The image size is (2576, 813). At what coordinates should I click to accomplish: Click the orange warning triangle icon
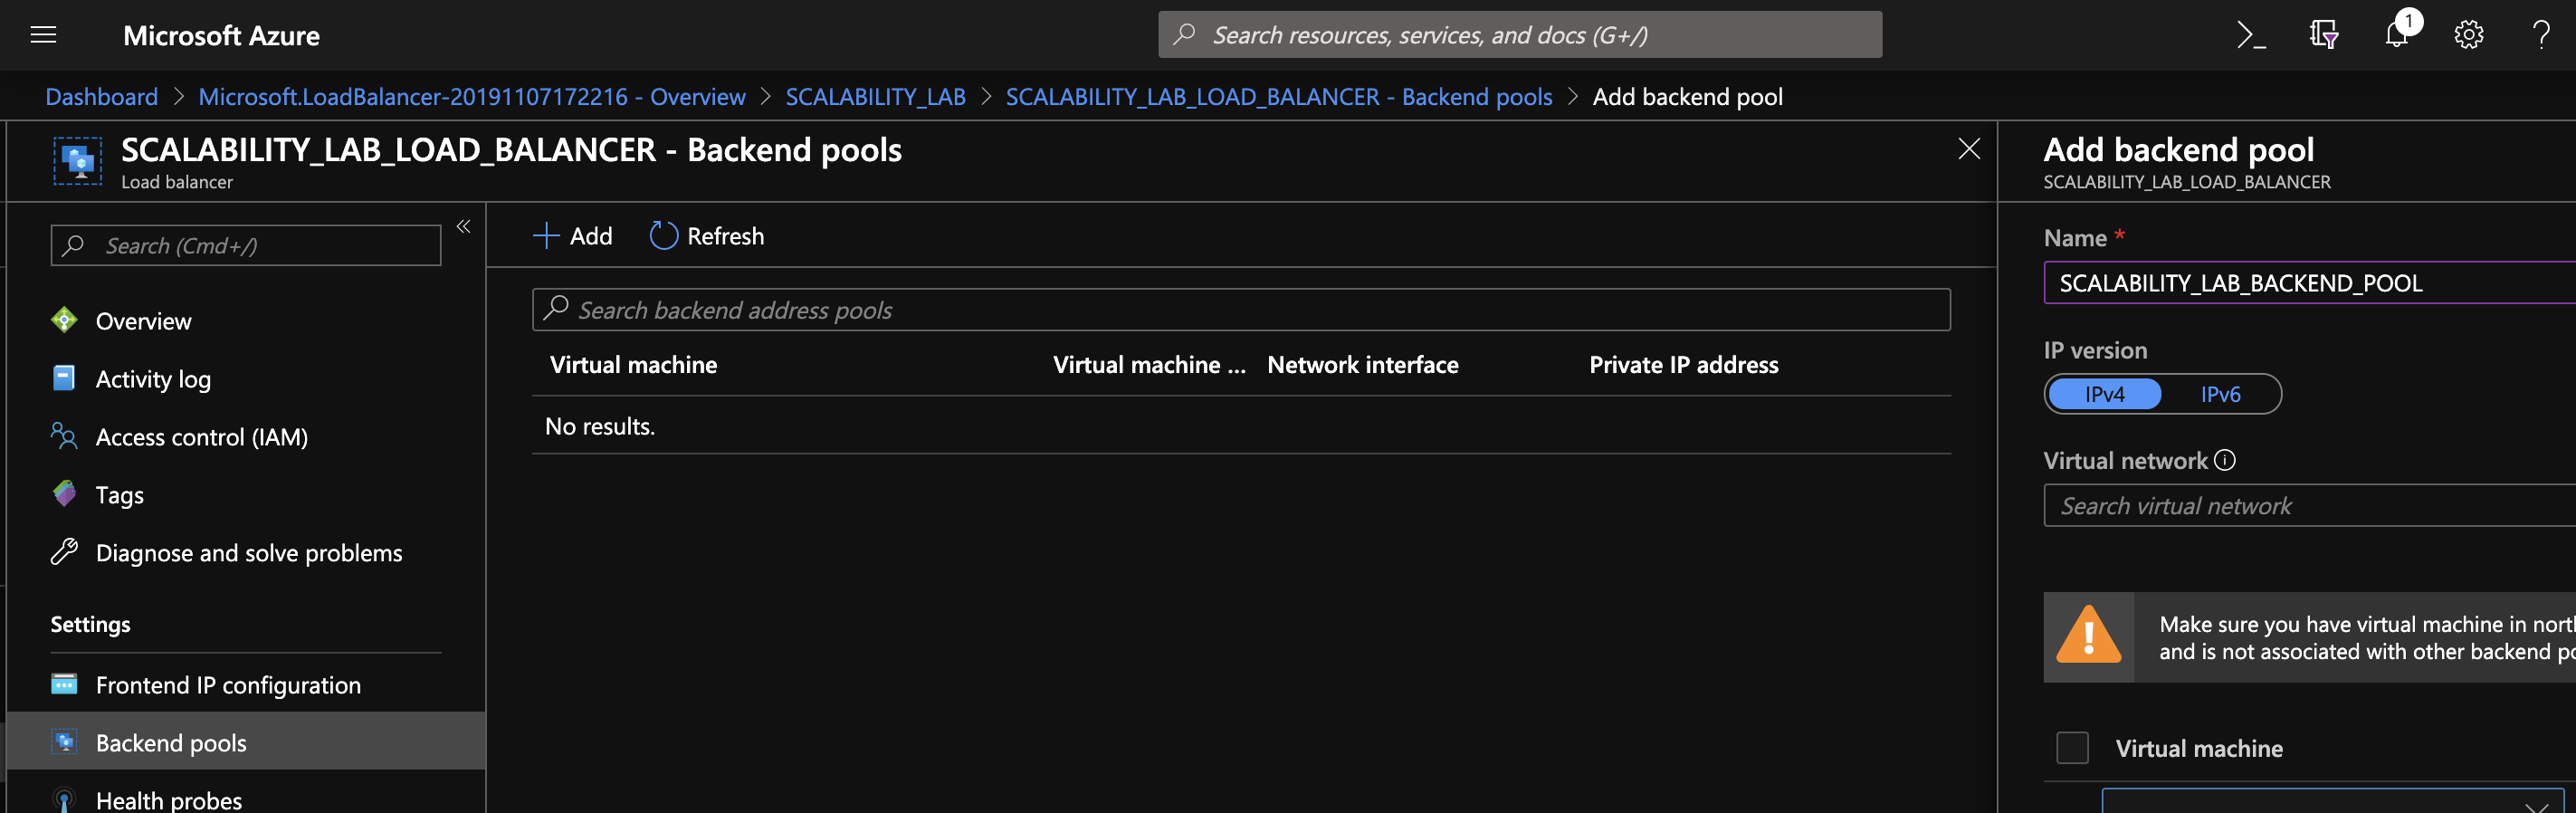click(2088, 636)
